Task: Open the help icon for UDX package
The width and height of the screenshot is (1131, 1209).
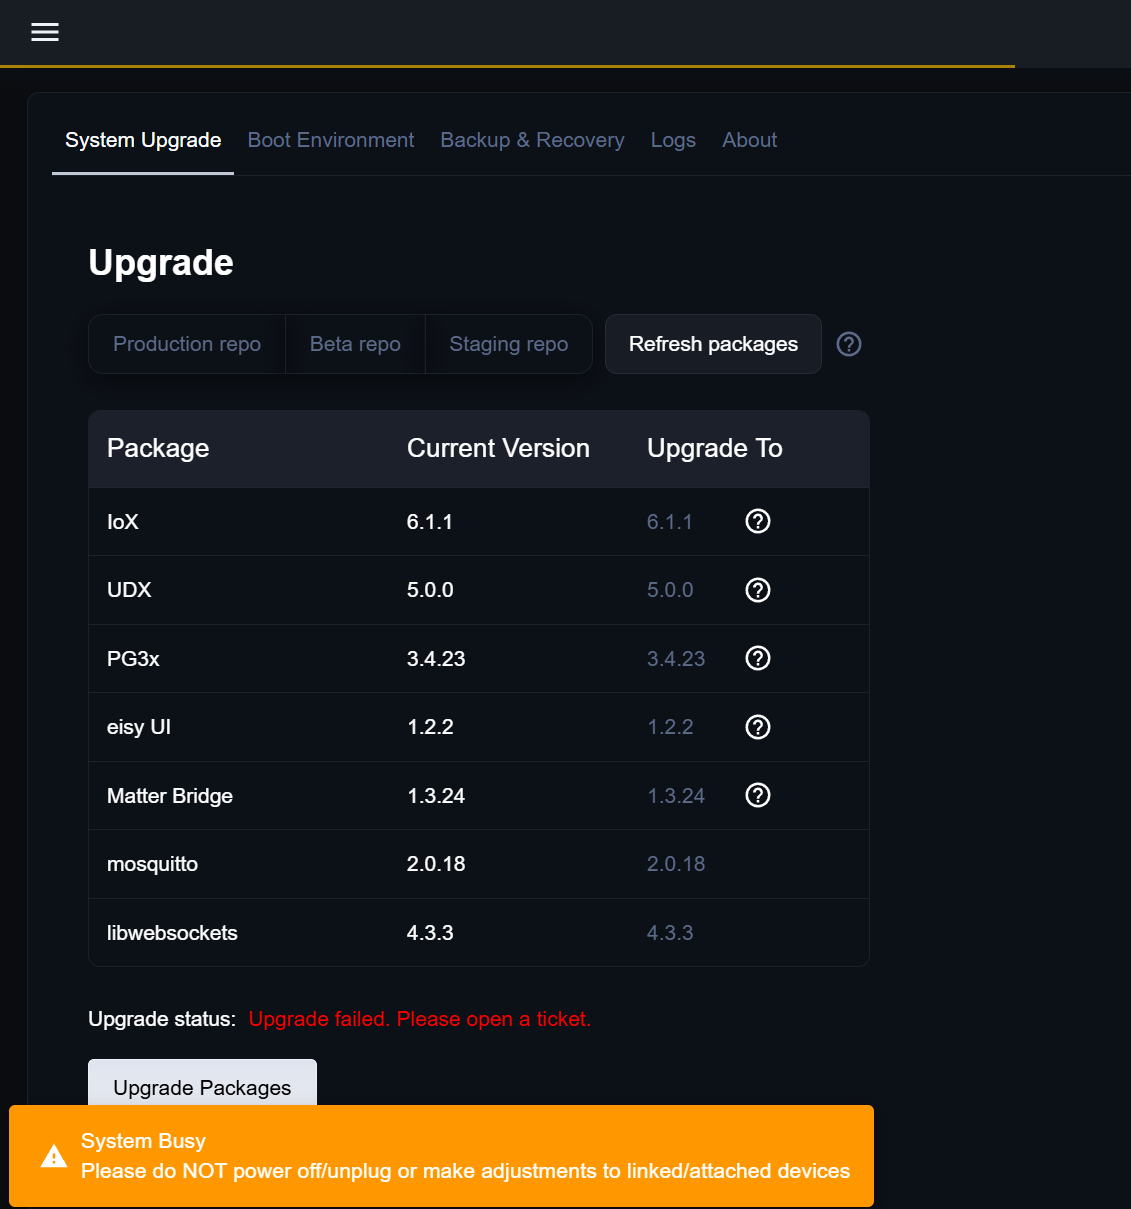Action: (x=758, y=590)
